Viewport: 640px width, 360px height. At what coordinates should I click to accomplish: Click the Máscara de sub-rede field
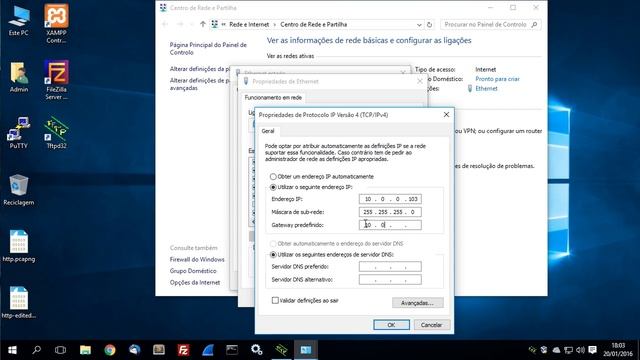pos(390,212)
